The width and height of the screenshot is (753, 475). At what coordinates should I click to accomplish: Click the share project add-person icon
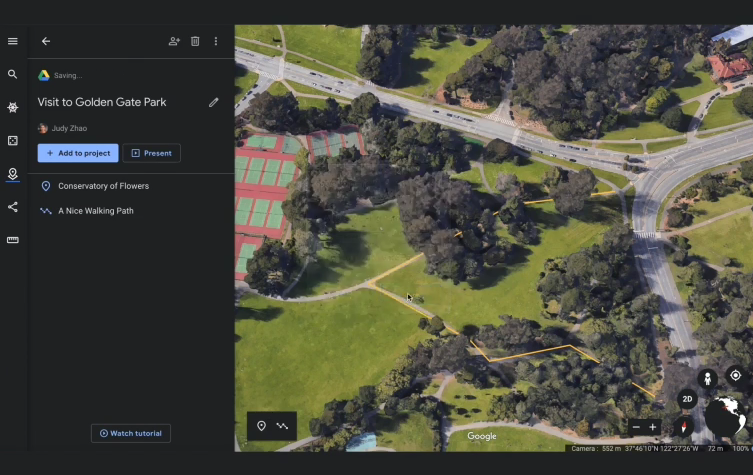point(174,41)
